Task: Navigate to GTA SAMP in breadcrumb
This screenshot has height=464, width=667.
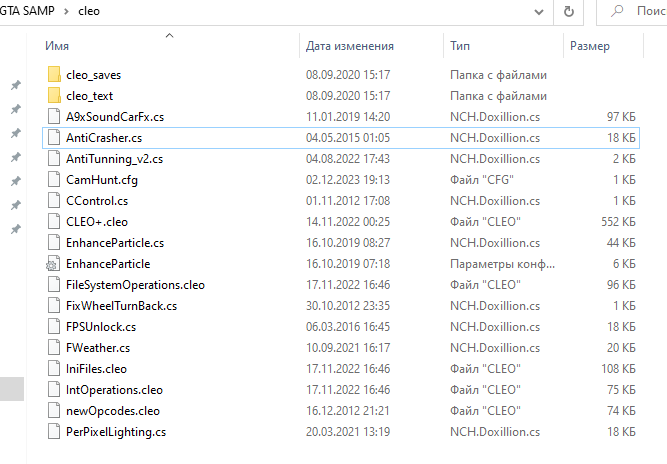Action: click(25, 12)
